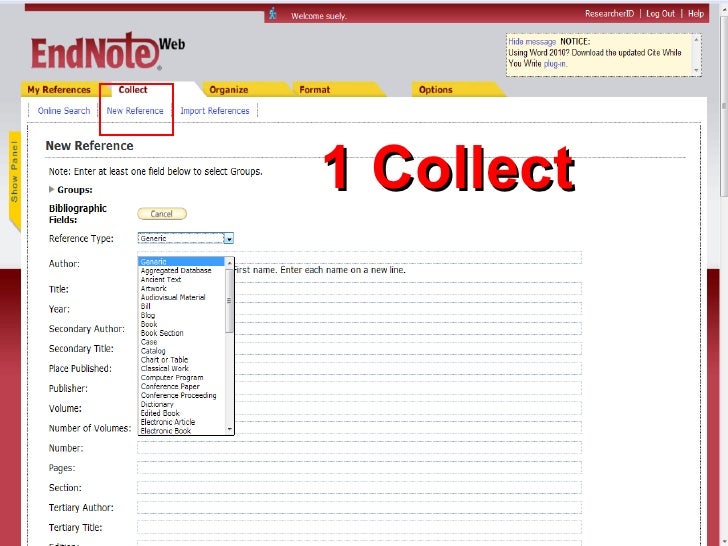Open the Import References link
The width and height of the screenshot is (728, 546).
coord(214,110)
